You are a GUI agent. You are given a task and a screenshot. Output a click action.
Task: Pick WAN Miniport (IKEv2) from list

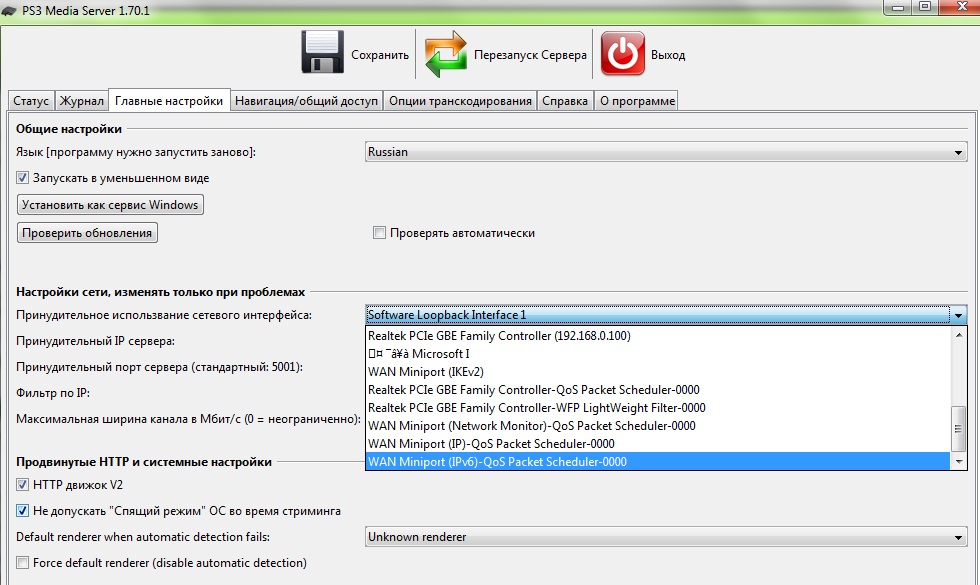click(x=658, y=372)
